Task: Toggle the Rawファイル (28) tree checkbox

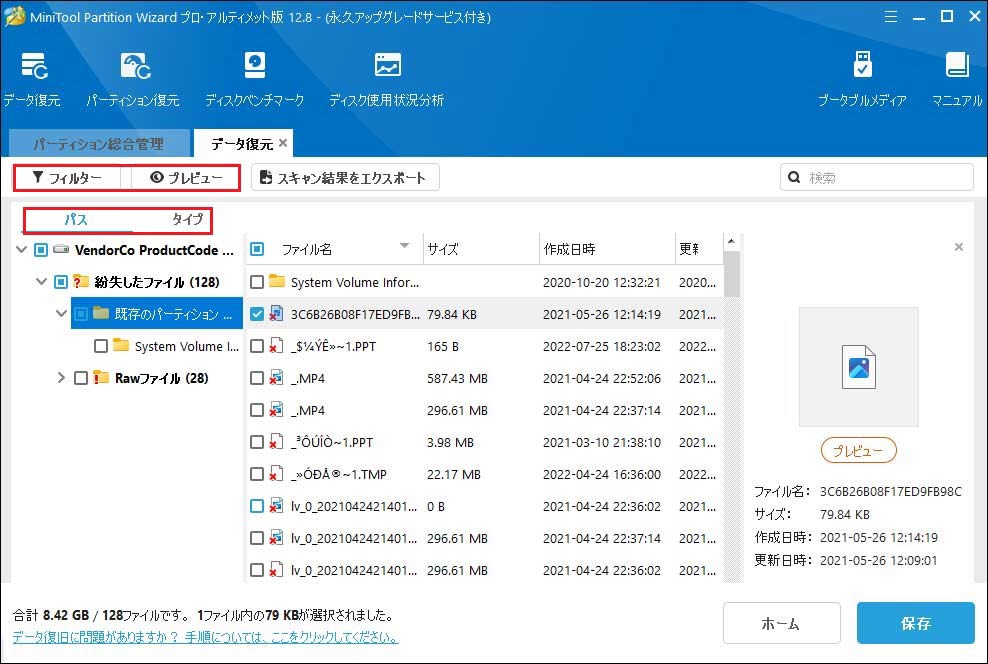Action: click(81, 378)
